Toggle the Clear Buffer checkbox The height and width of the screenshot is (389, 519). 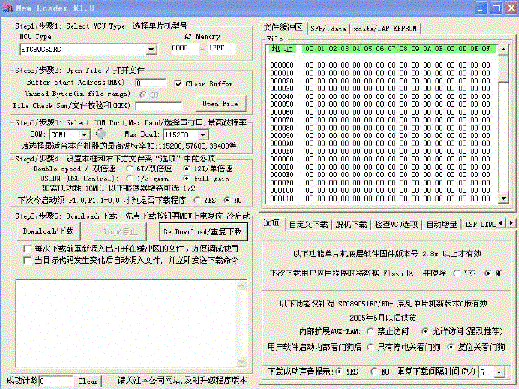[178, 83]
